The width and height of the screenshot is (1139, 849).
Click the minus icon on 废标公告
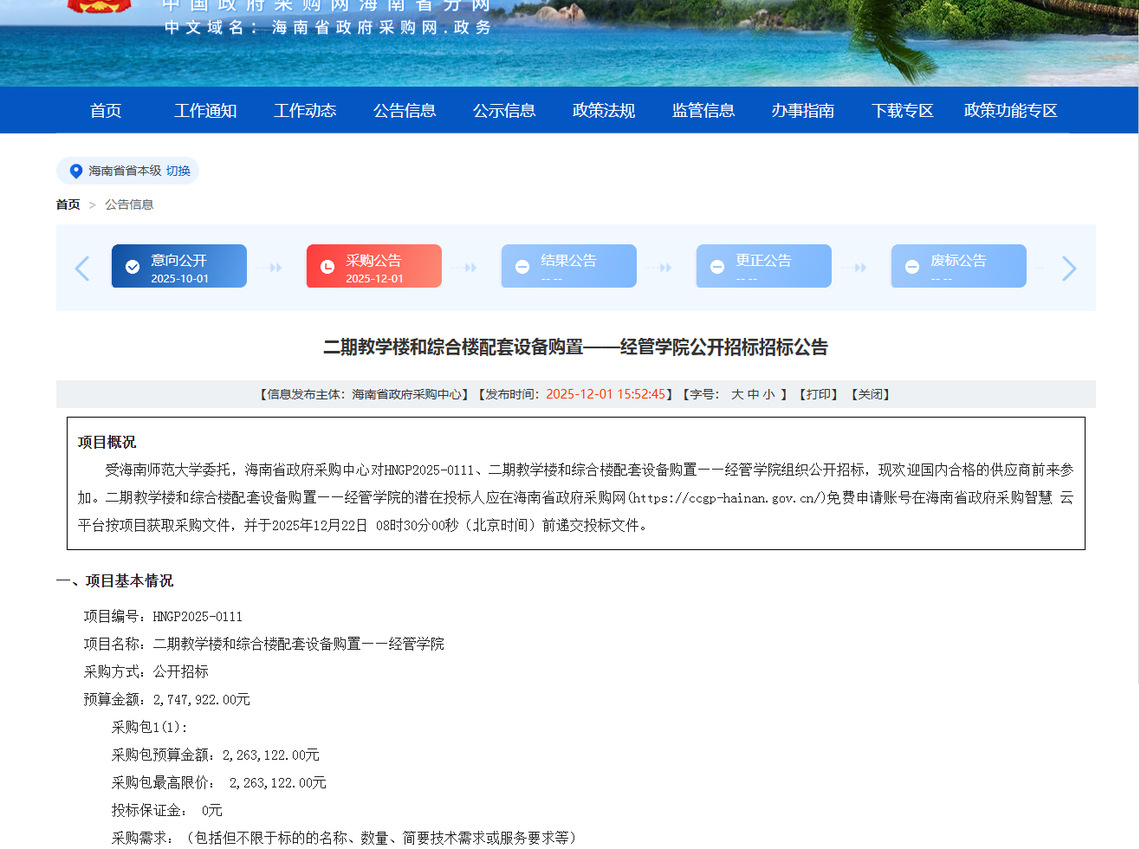point(912,267)
